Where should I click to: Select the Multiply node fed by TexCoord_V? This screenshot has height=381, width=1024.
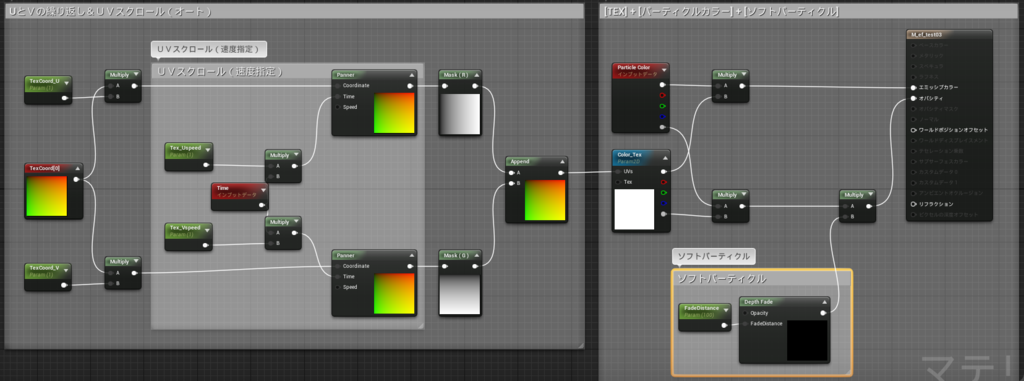click(123, 273)
